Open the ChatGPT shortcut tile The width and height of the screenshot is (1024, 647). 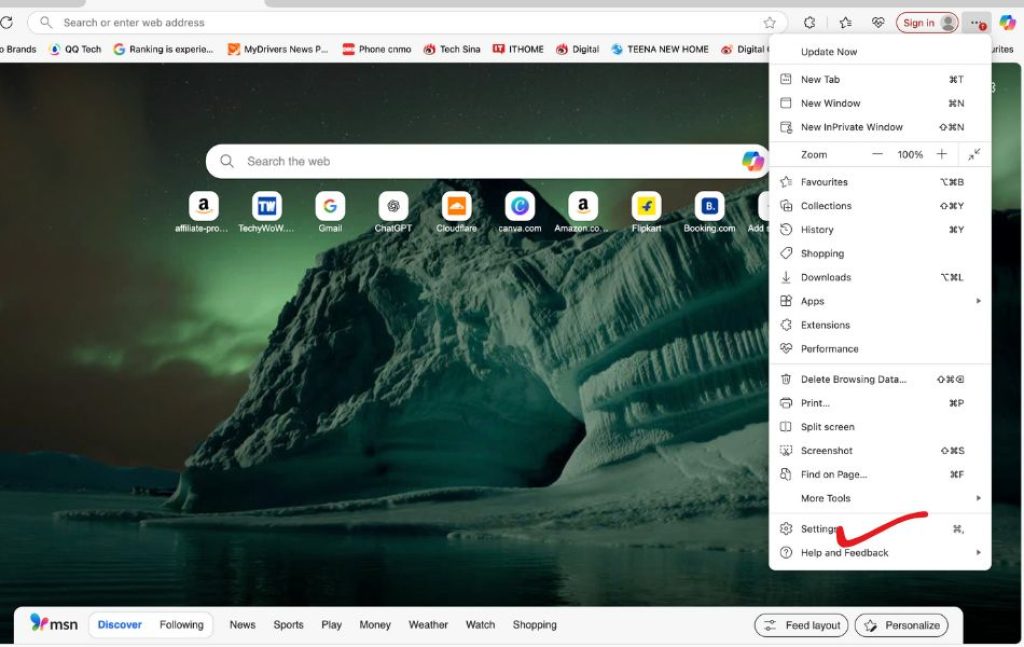[393, 212]
